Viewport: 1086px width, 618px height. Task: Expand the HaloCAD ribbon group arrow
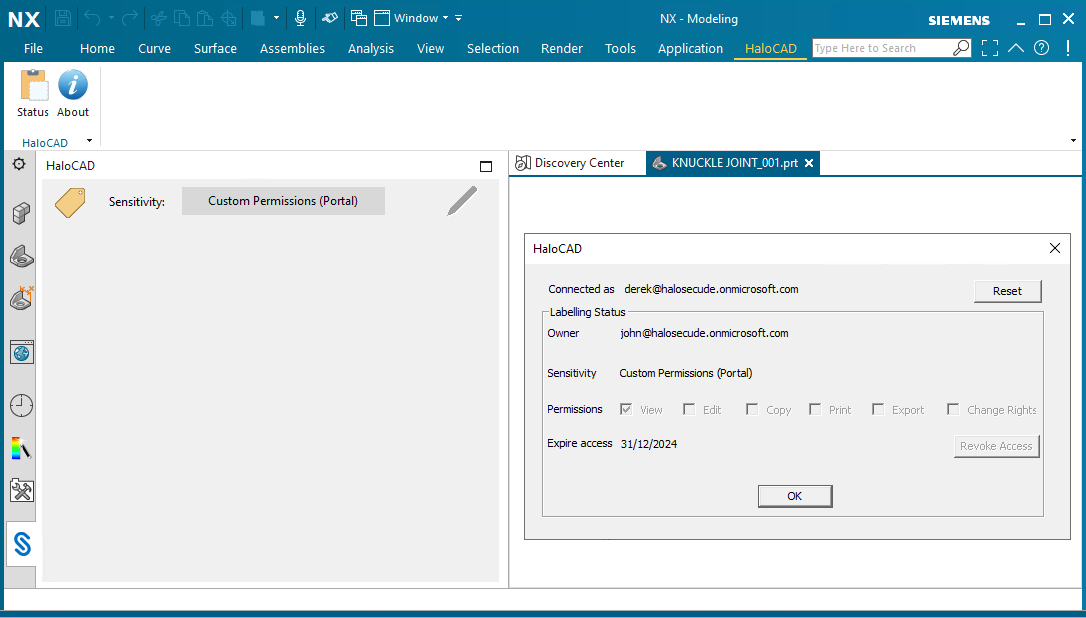(89, 141)
